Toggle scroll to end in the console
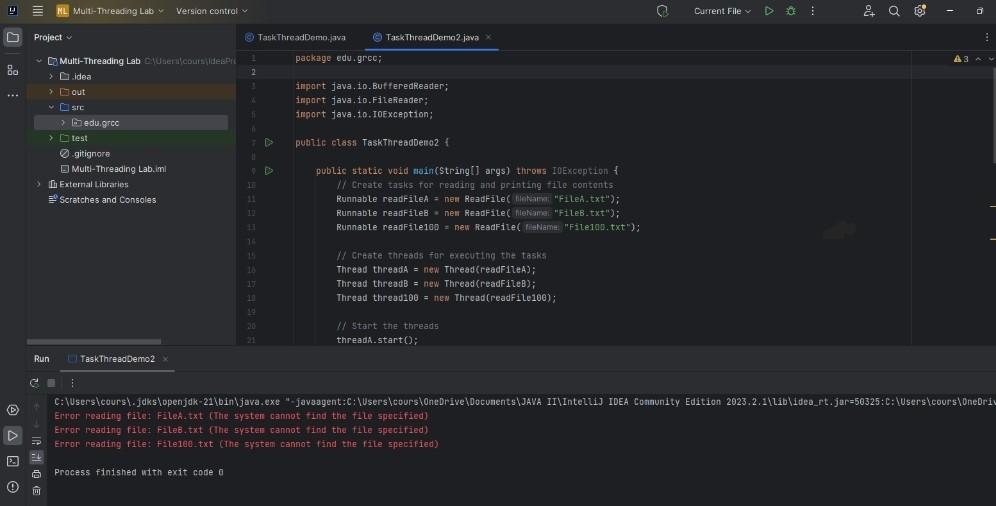The height and width of the screenshot is (506, 996). [x=37, y=457]
